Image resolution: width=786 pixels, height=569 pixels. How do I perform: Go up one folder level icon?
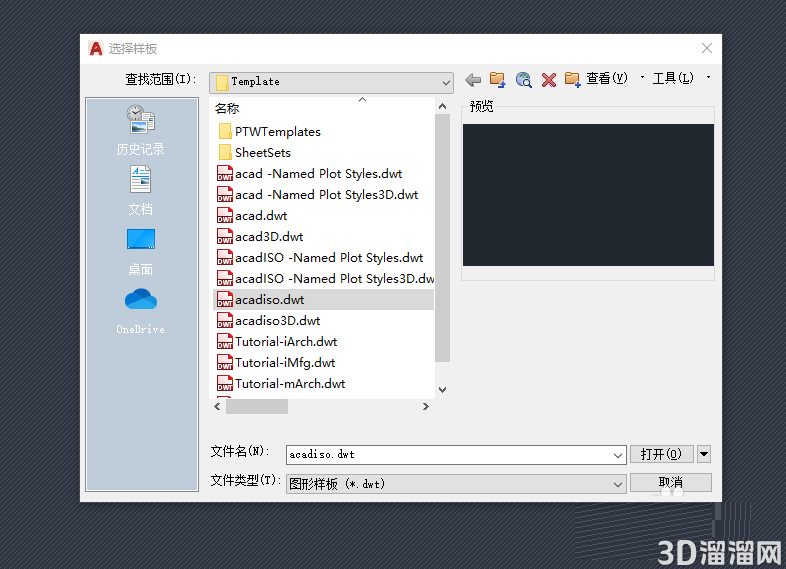[x=497, y=80]
